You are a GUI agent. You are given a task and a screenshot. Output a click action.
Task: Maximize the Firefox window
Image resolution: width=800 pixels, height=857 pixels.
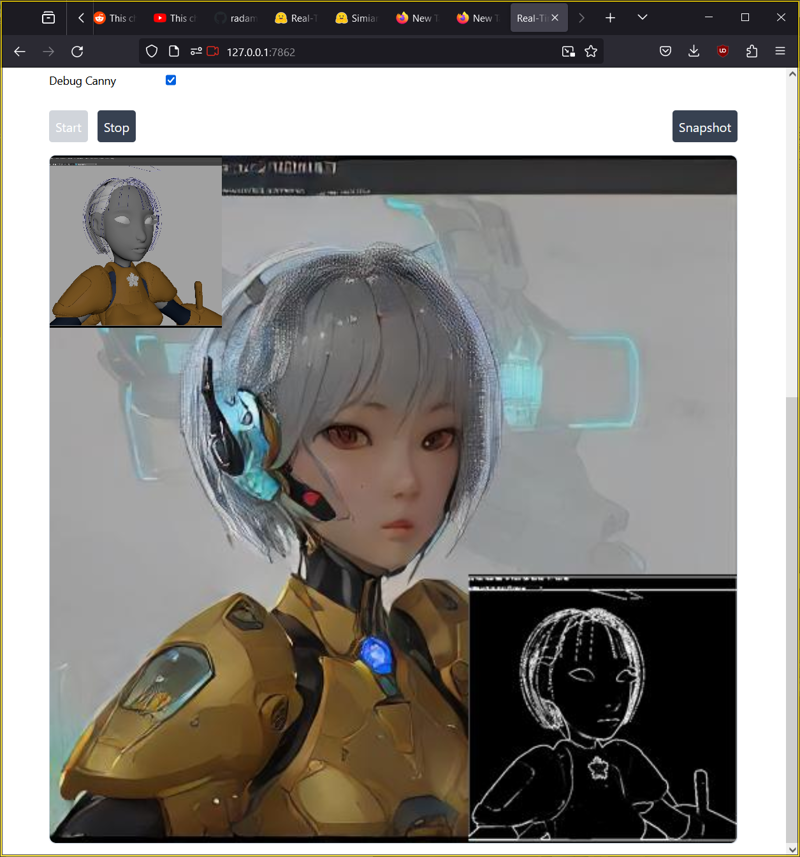click(x=745, y=17)
